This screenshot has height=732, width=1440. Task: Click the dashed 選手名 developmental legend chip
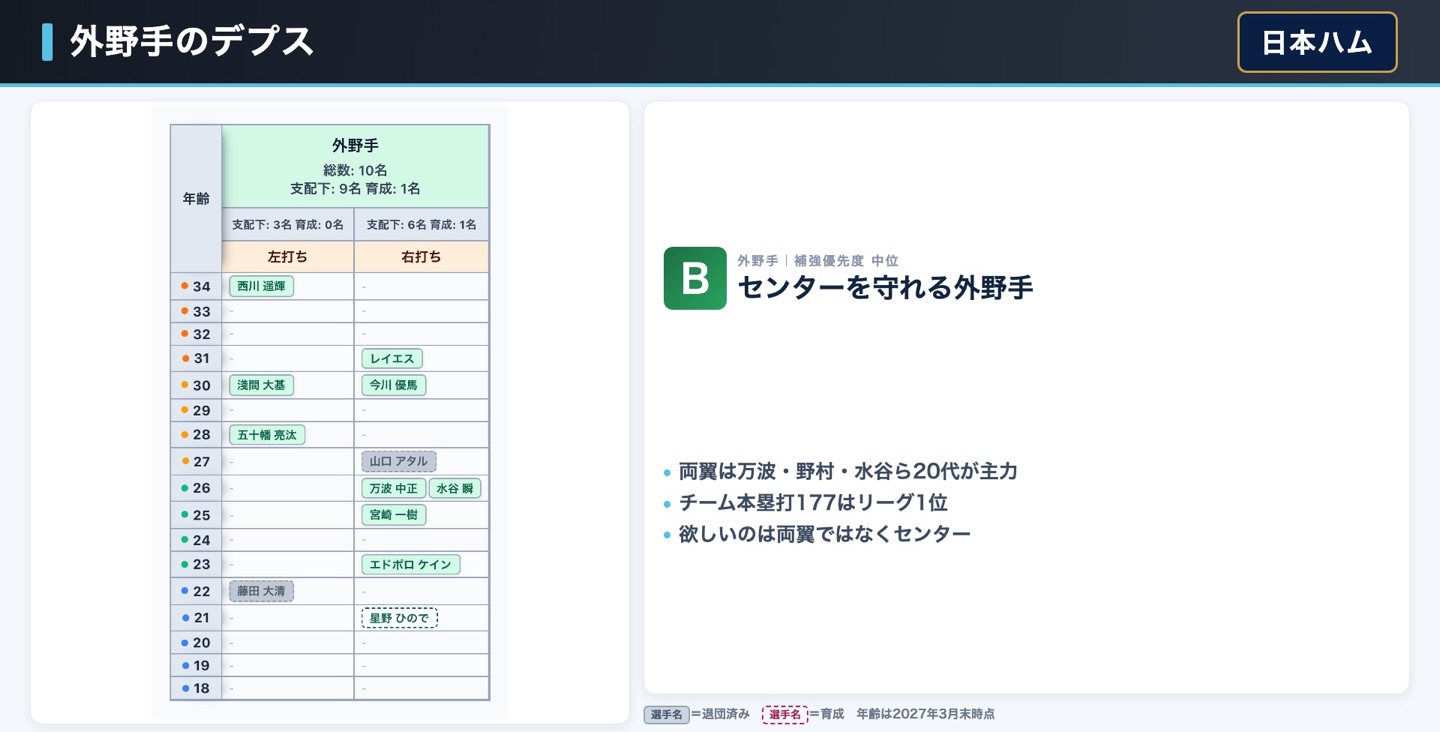click(x=784, y=714)
